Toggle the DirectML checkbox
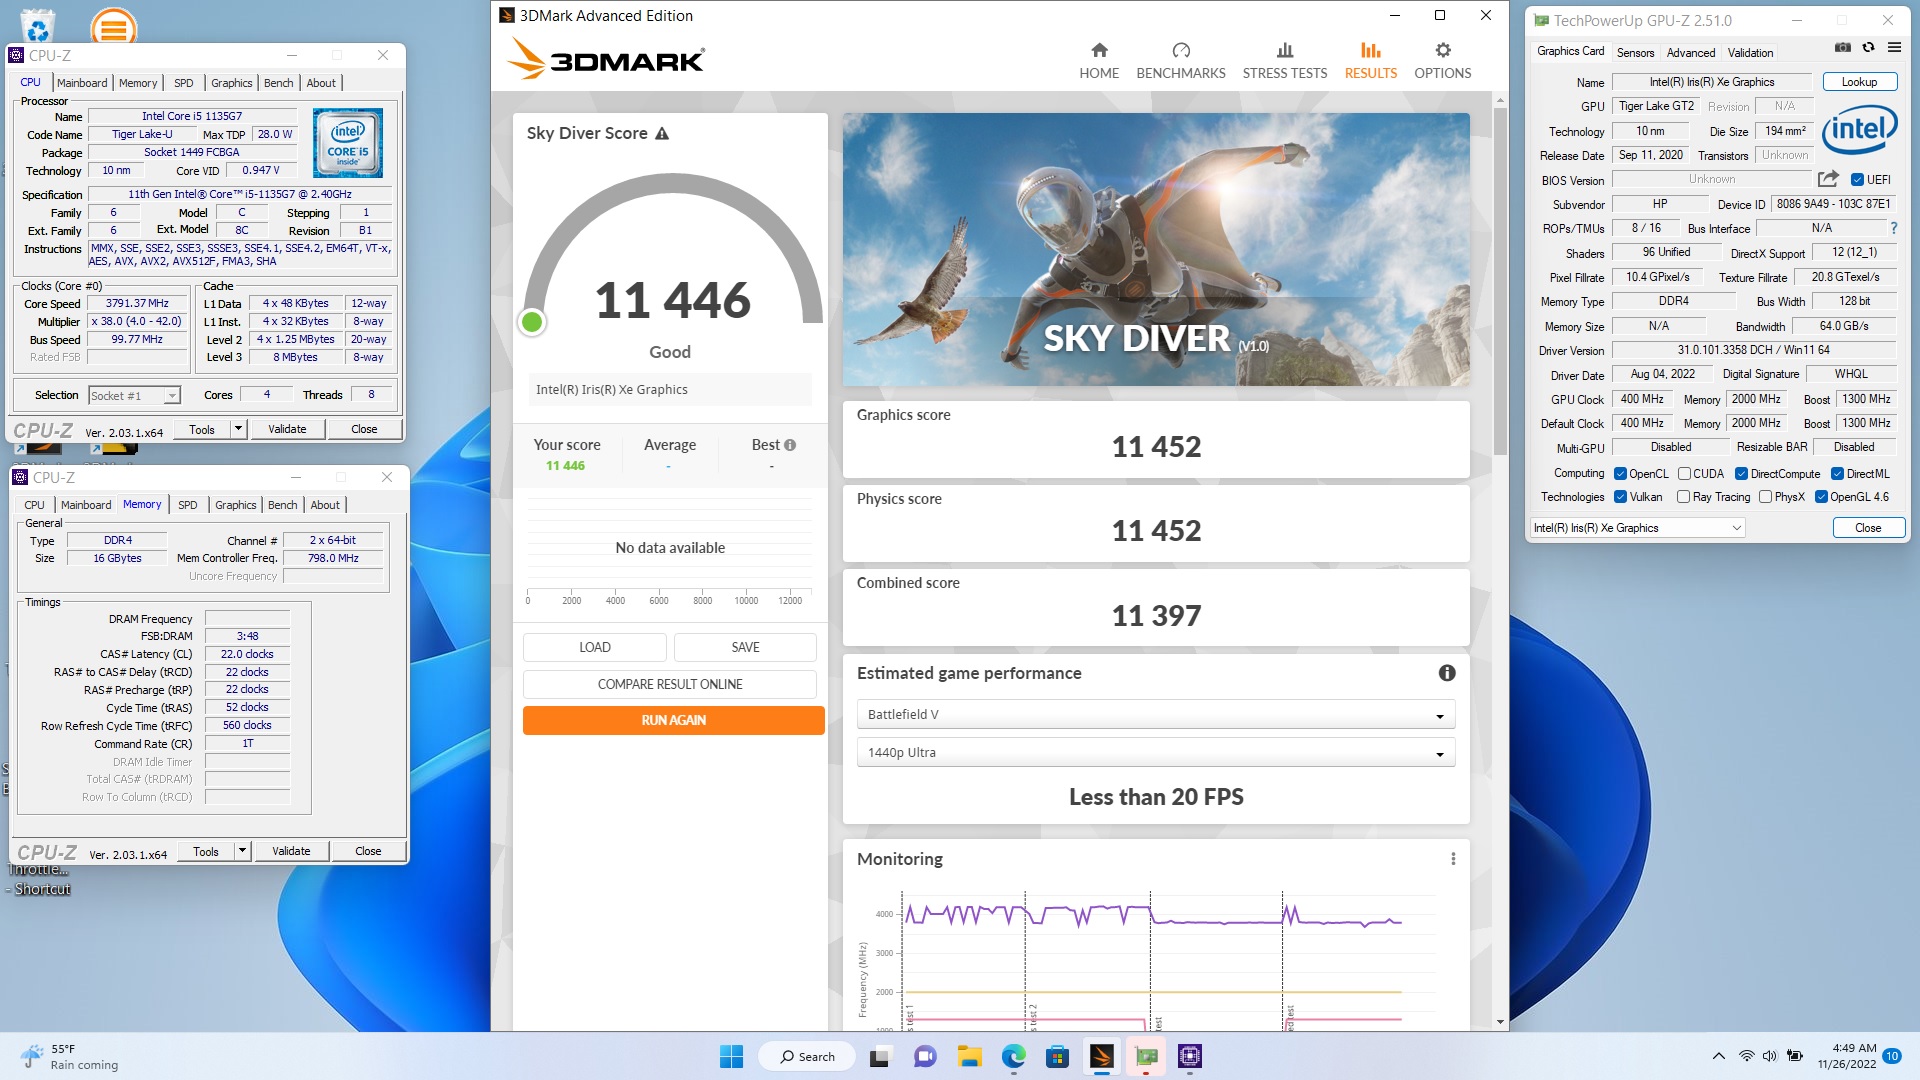 pyautogui.click(x=1837, y=474)
